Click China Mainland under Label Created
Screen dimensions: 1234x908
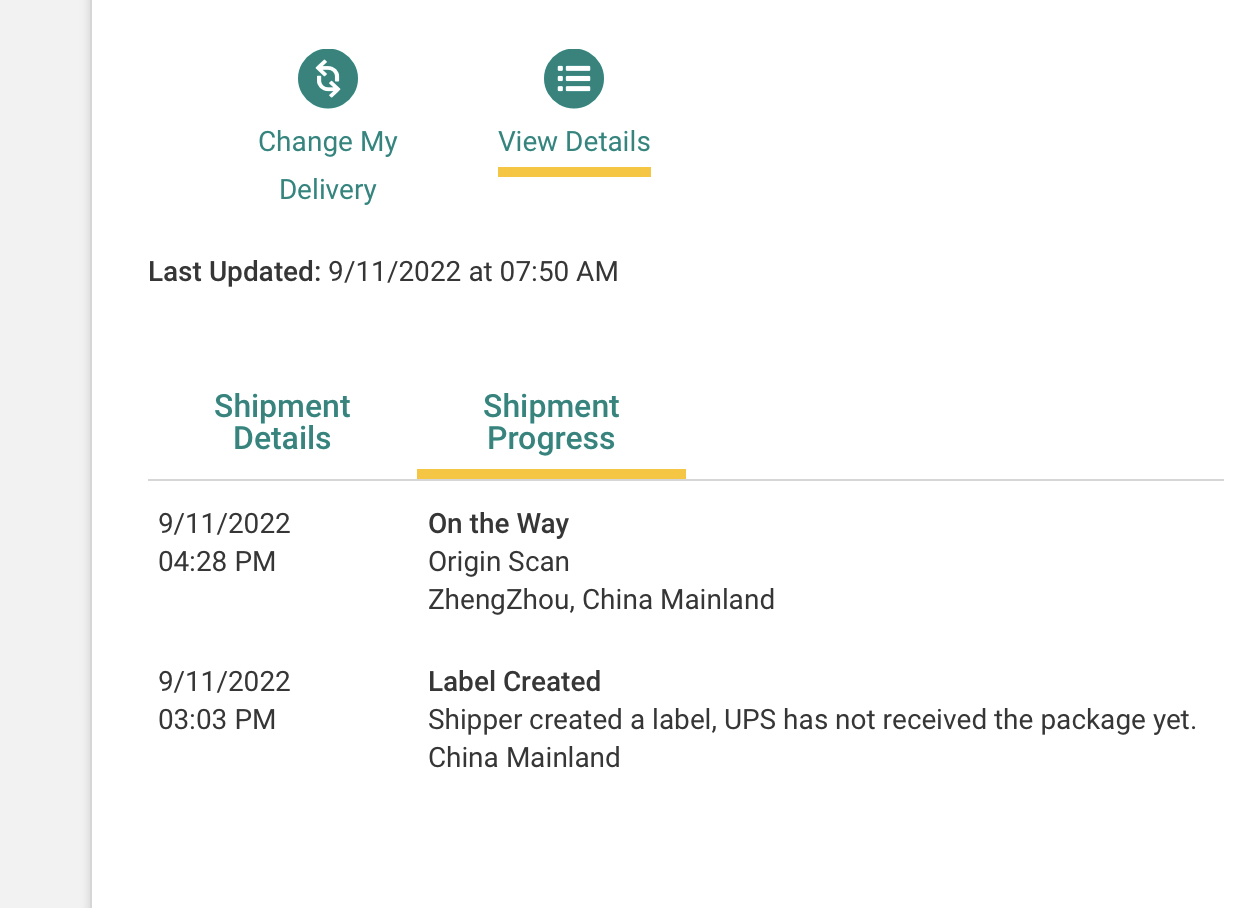click(524, 758)
